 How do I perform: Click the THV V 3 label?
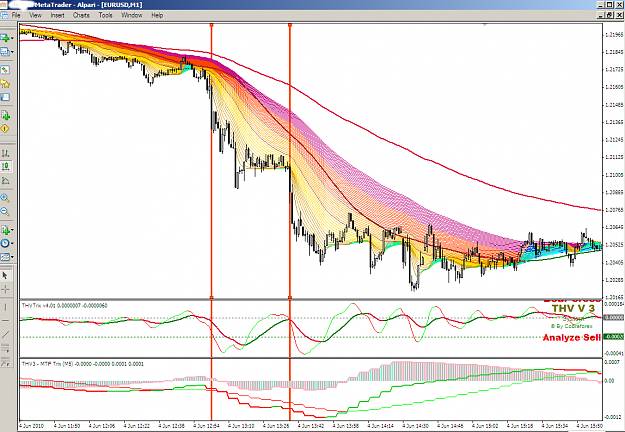(573, 308)
